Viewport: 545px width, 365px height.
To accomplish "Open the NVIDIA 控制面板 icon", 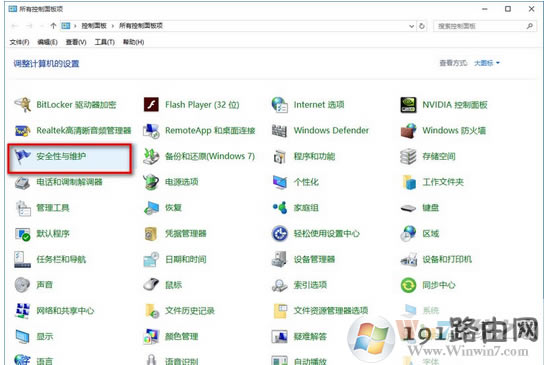I will (408, 105).
